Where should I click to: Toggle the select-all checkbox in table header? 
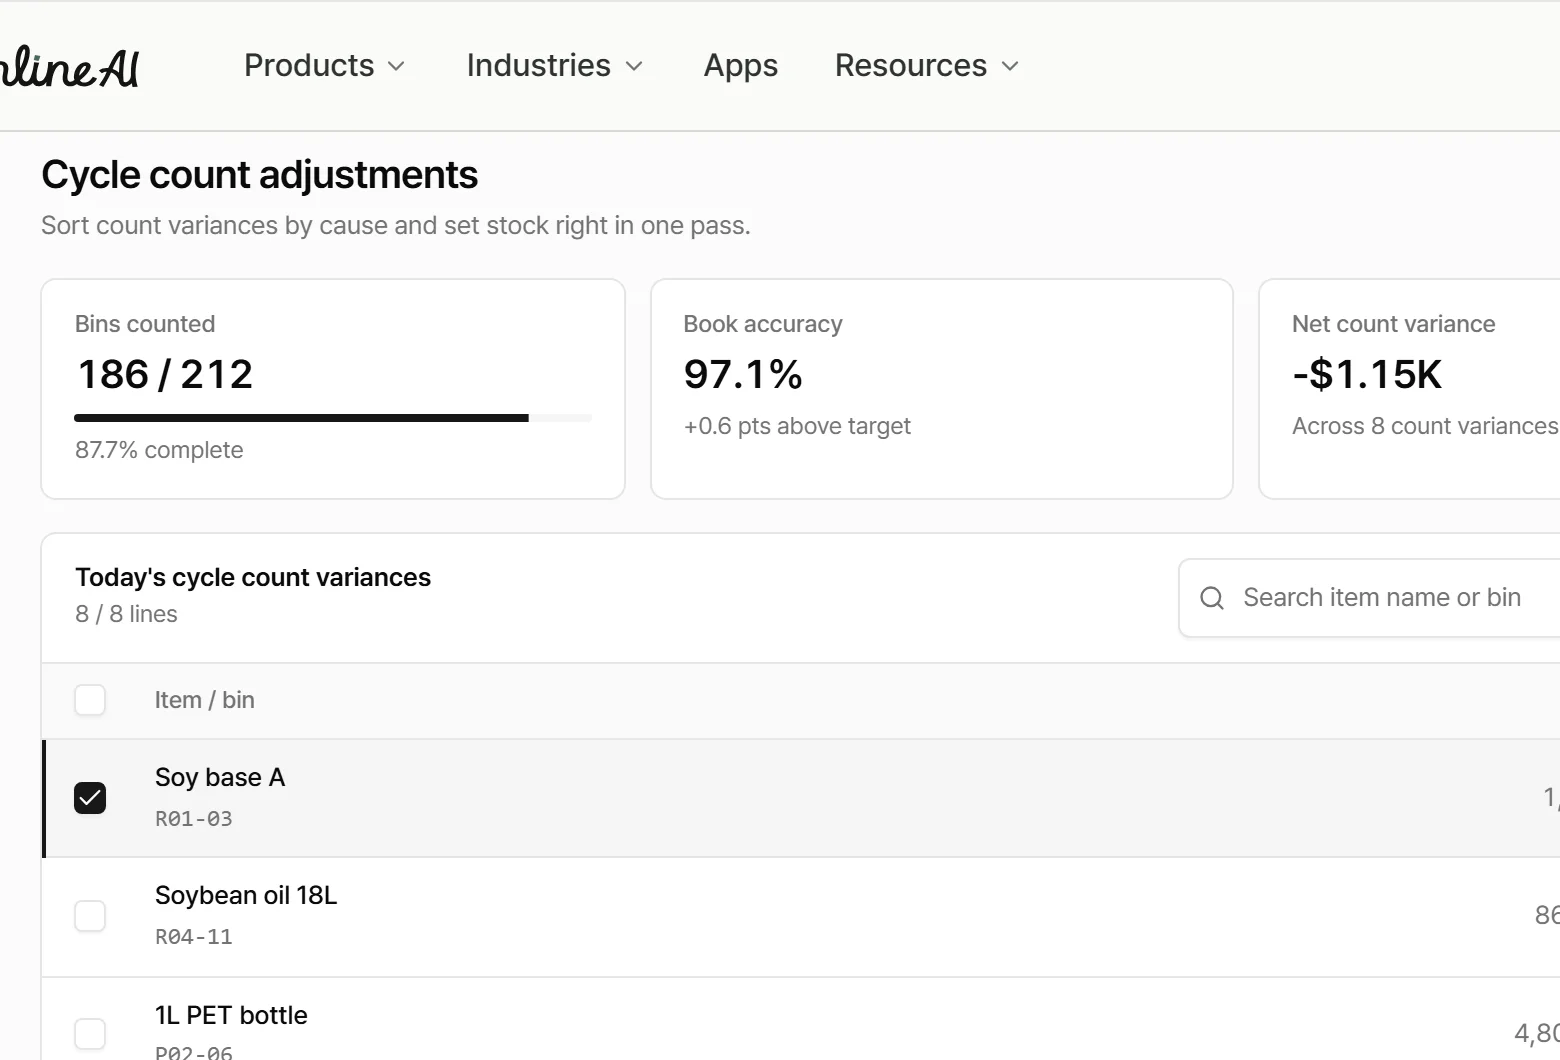coord(90,700)
